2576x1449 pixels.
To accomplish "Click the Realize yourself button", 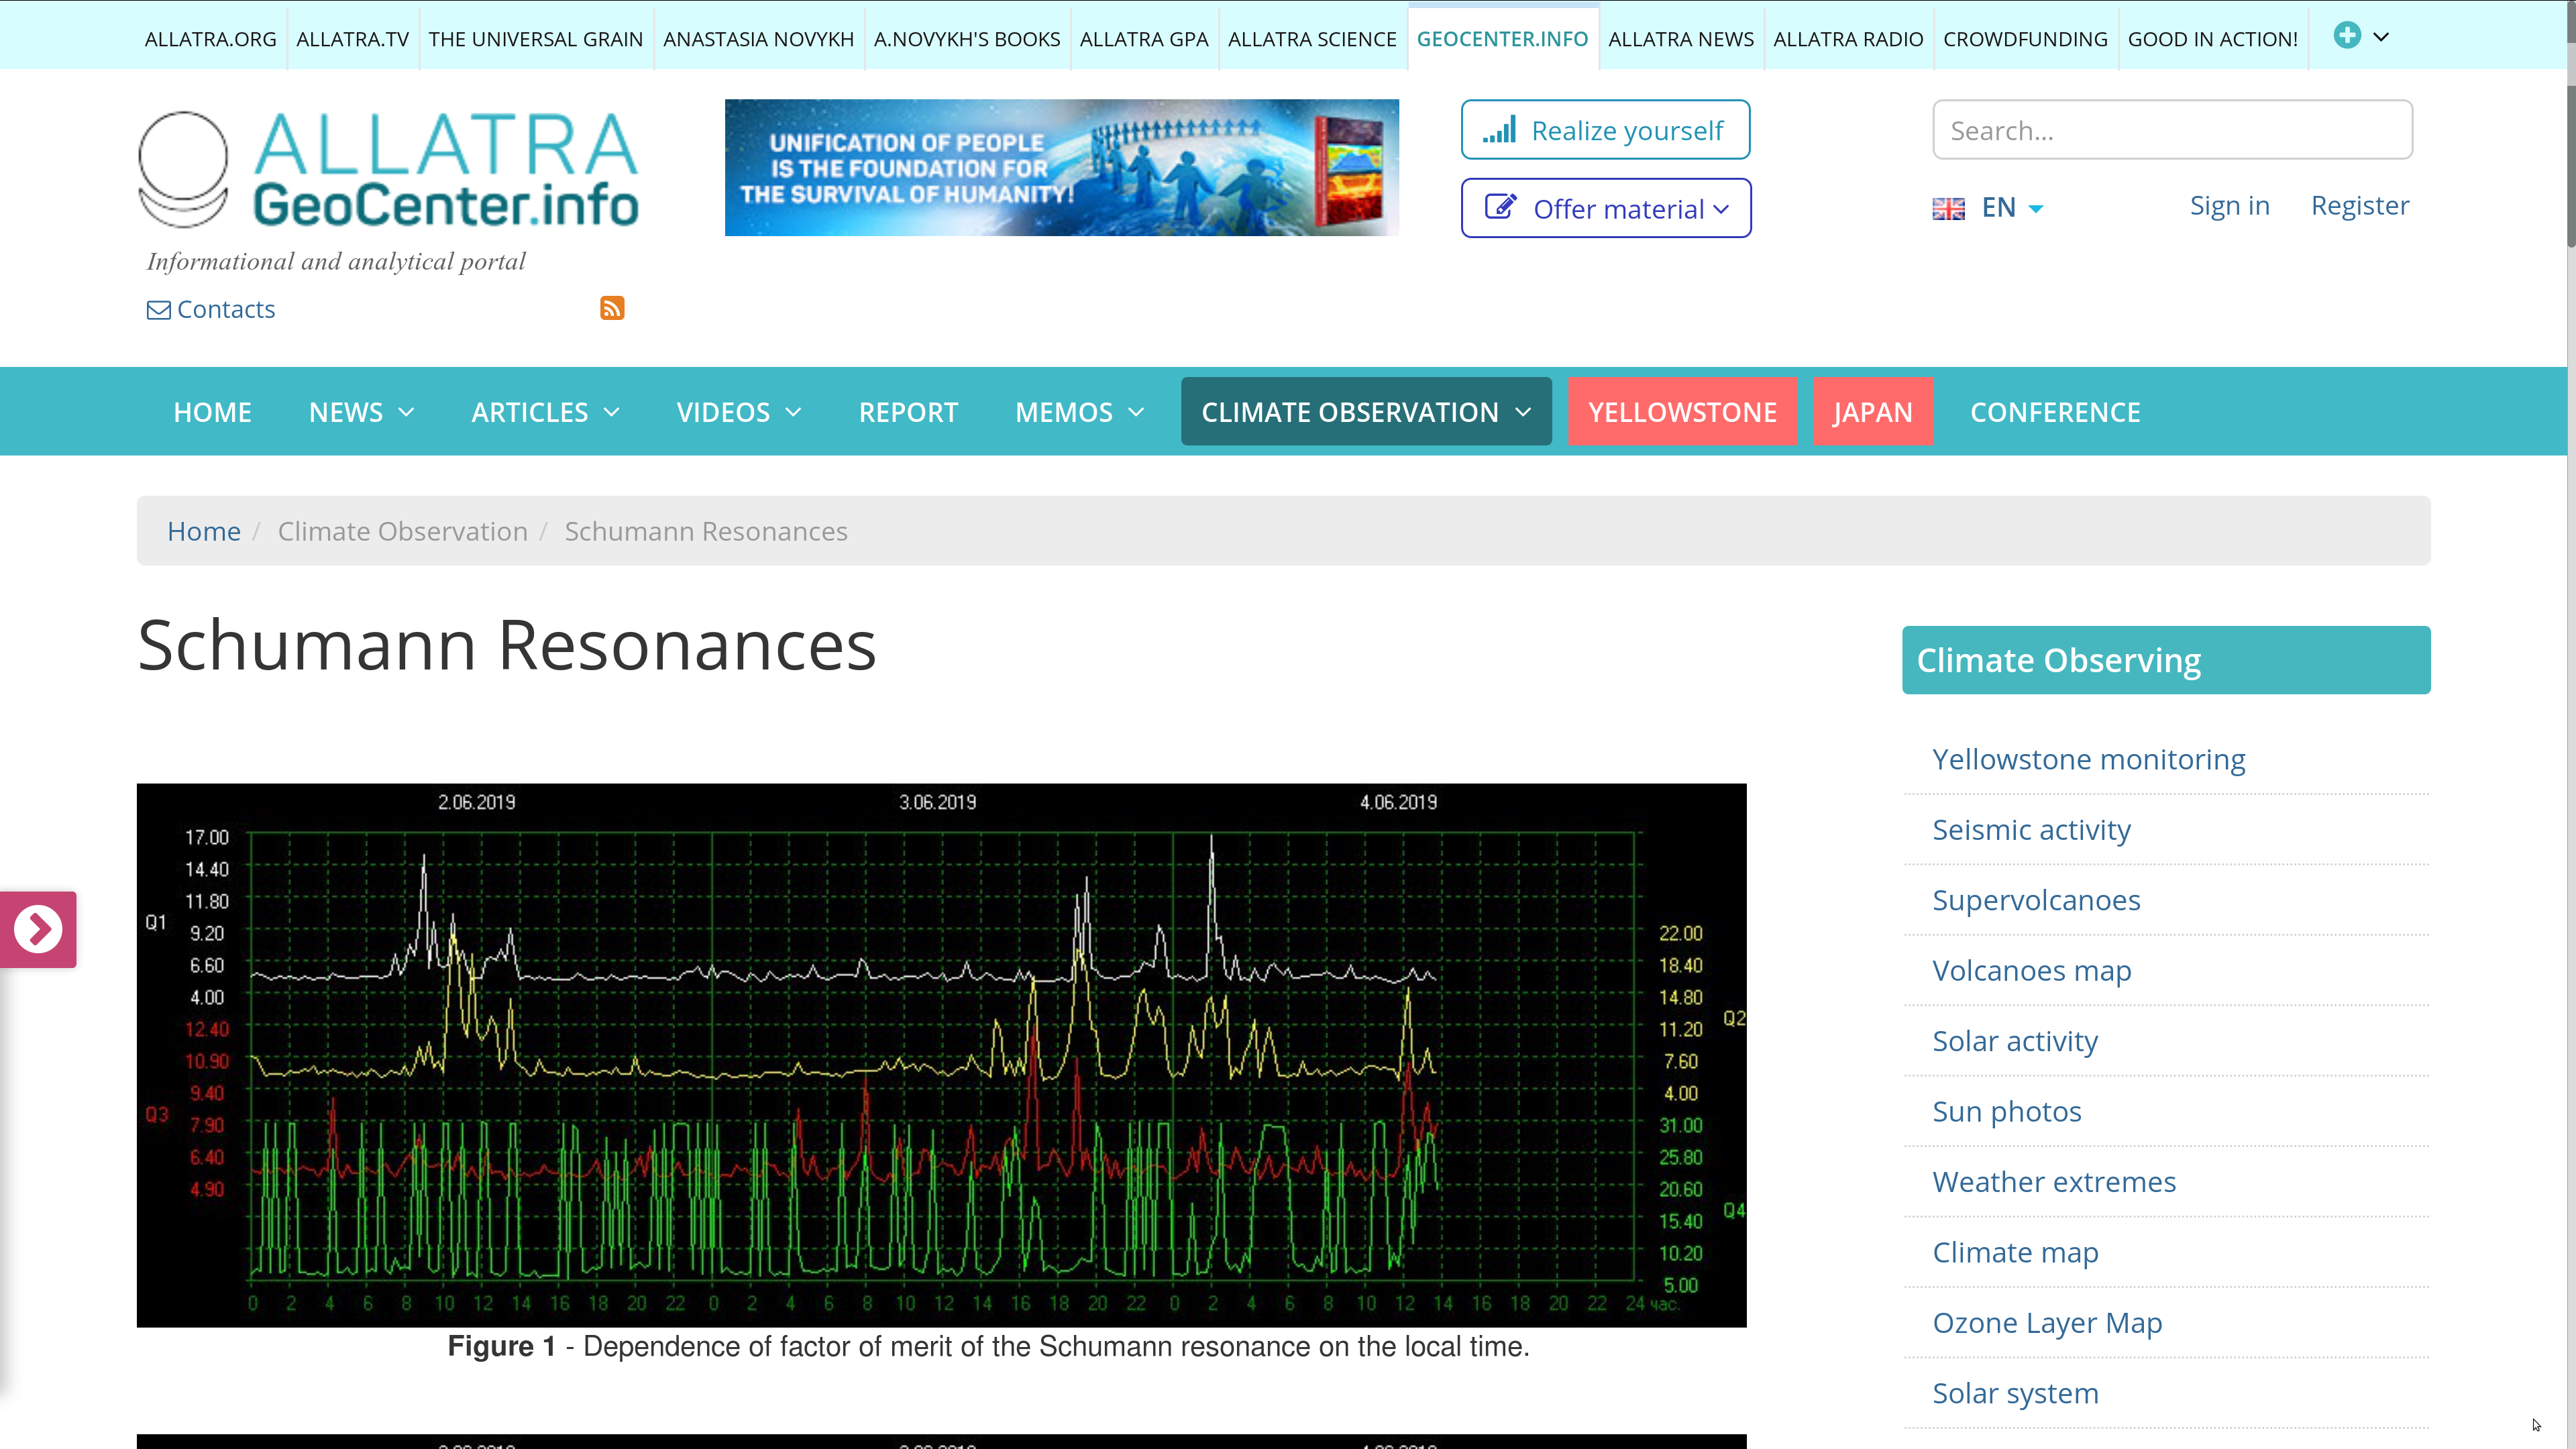I will pyautogui.click(x=1605, y=129).
